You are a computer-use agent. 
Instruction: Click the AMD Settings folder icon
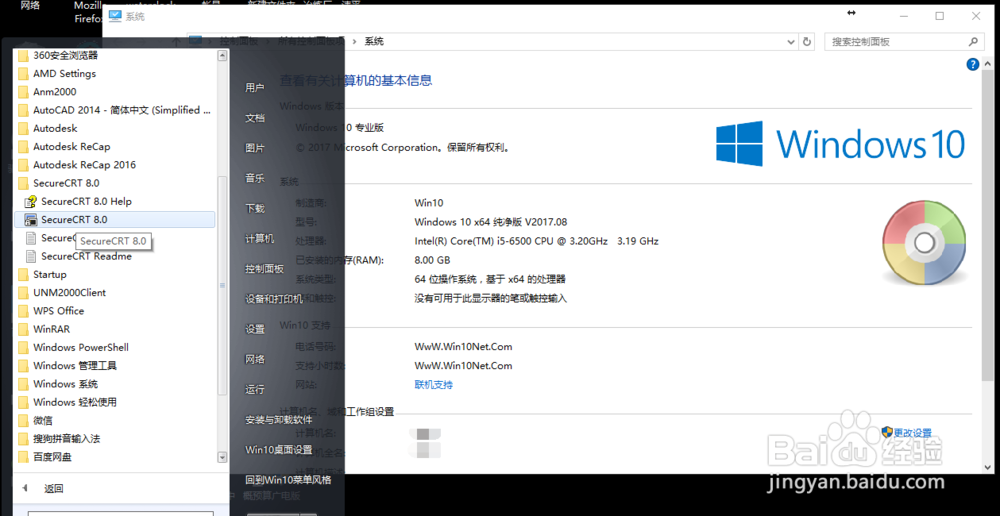pyautogui.click(x=23, y=73)
